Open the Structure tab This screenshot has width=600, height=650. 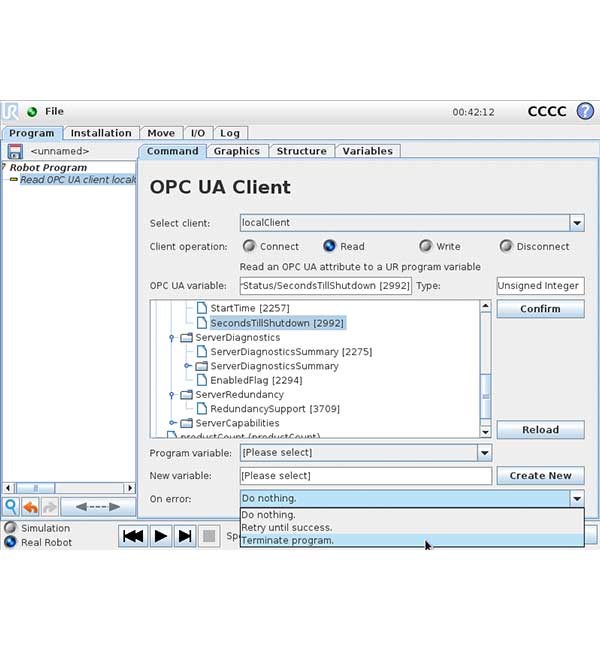[302, 151]
